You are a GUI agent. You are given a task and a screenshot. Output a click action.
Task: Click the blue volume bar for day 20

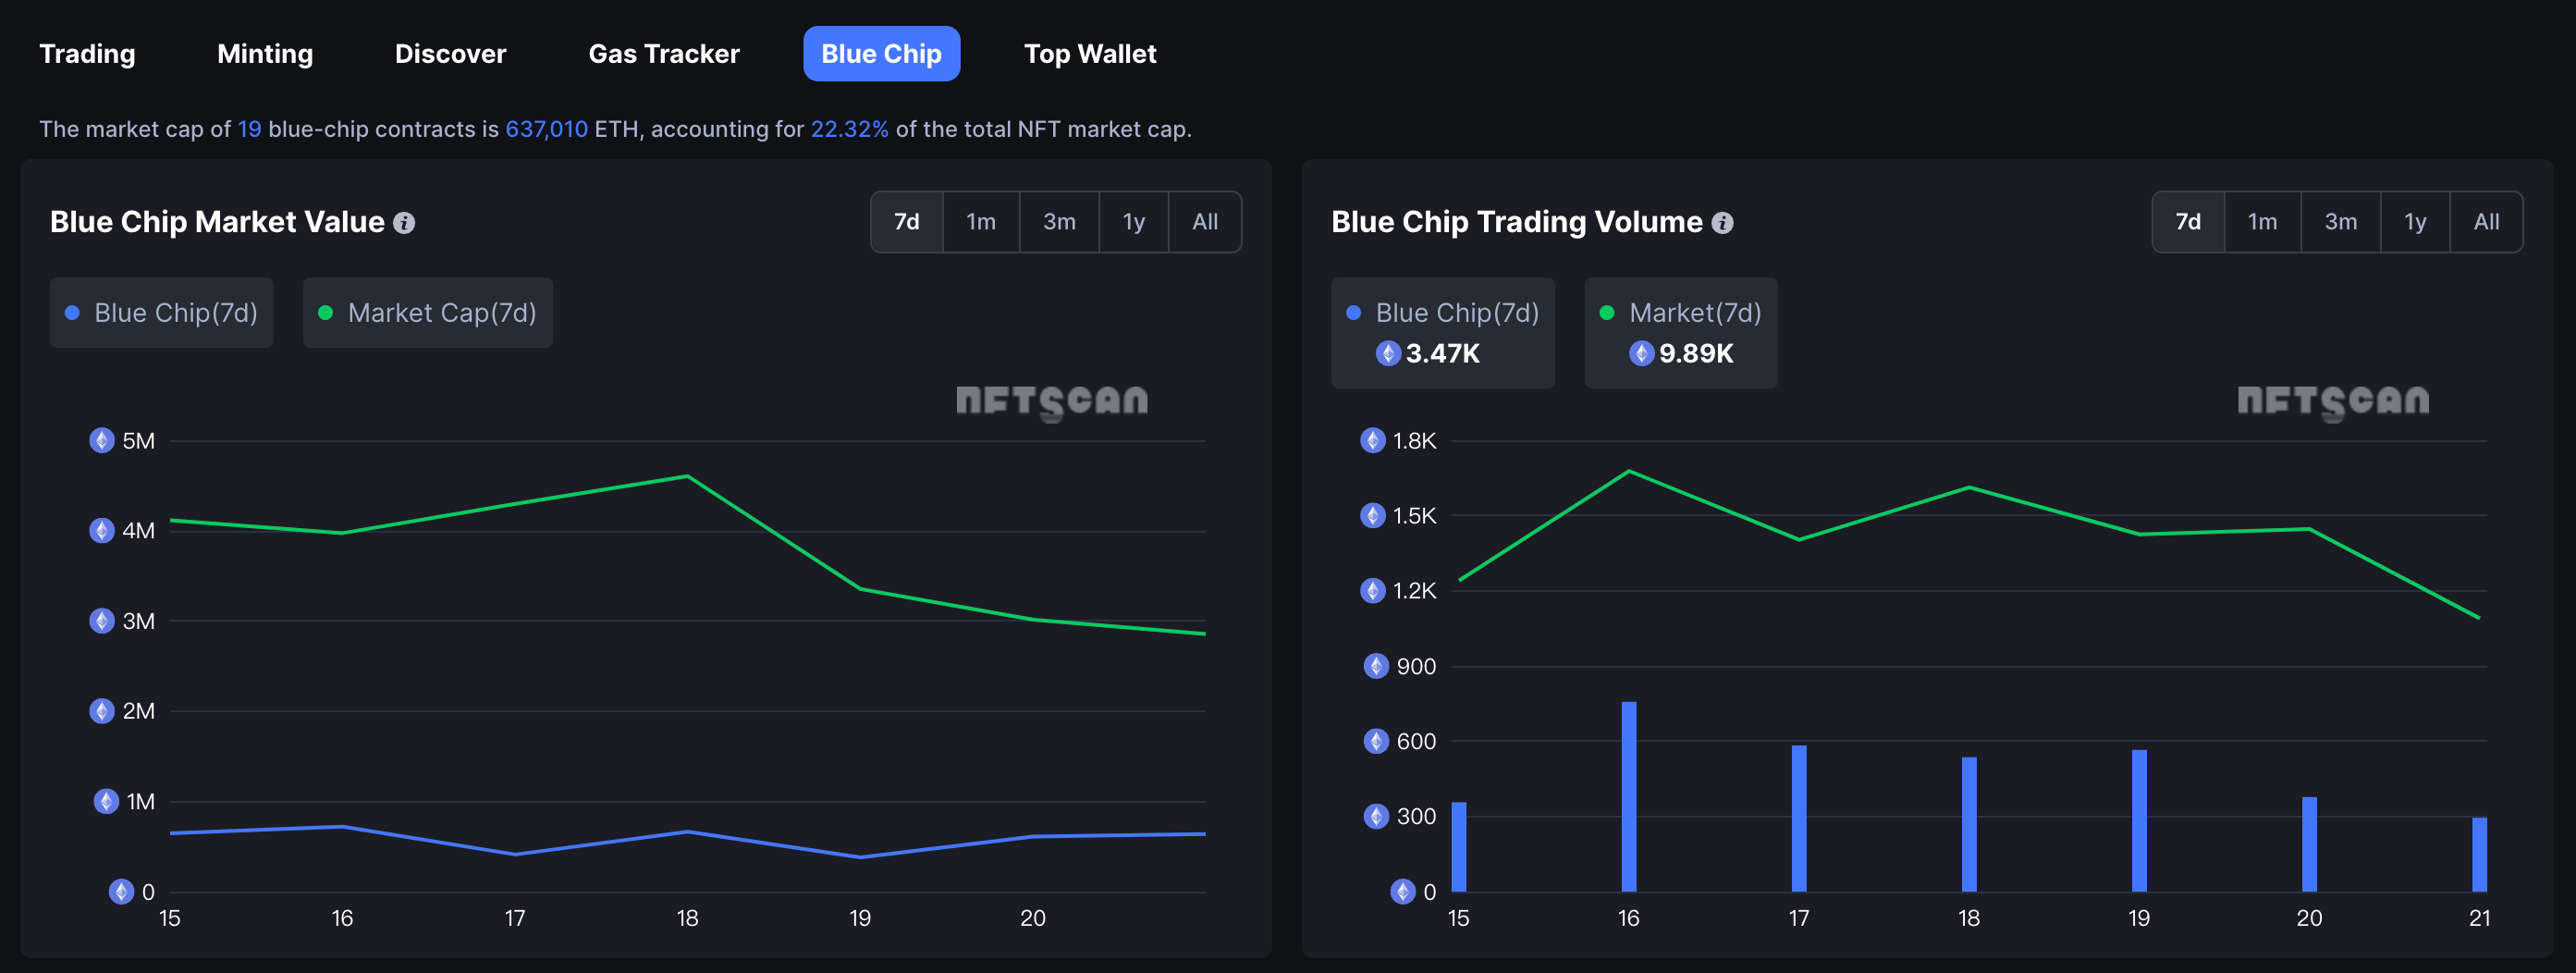click(x=2309, y=845)
